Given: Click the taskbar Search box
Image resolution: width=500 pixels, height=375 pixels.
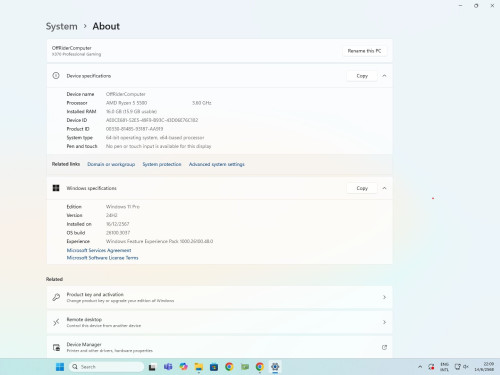Looking at the screenshot, I should (x=107, y=367).
